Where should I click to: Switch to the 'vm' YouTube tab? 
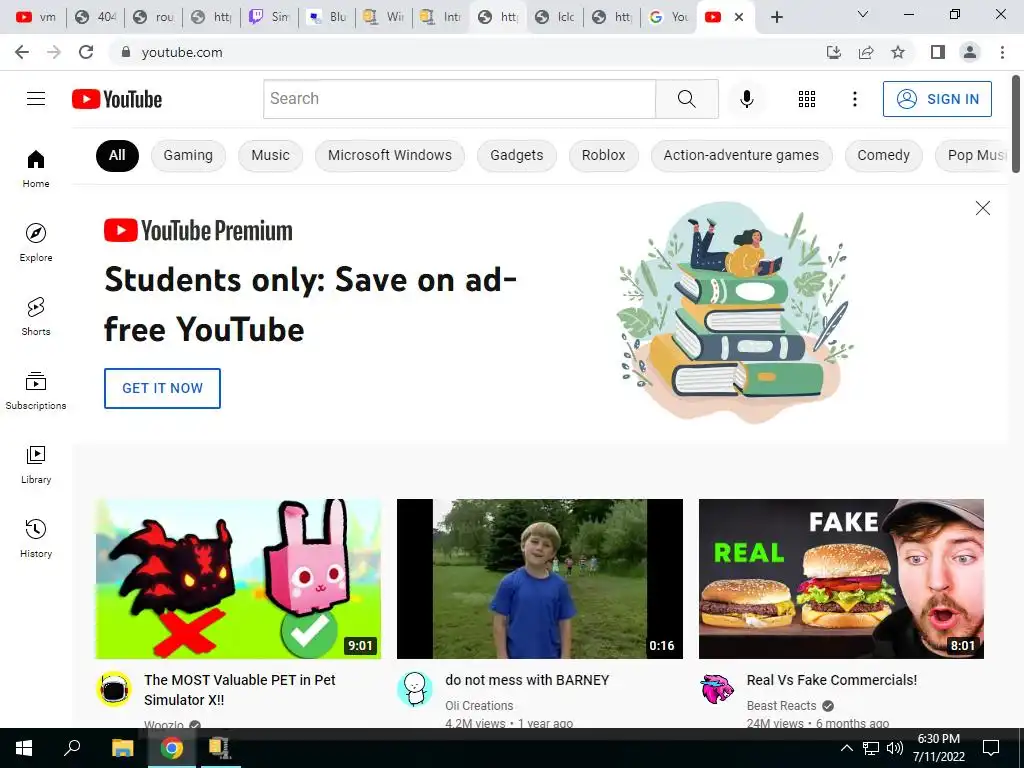point(37,17)
